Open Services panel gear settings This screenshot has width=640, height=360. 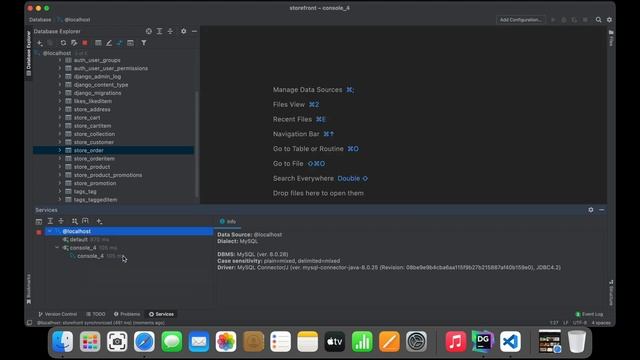pyautogui.click(x=591, y=210)
